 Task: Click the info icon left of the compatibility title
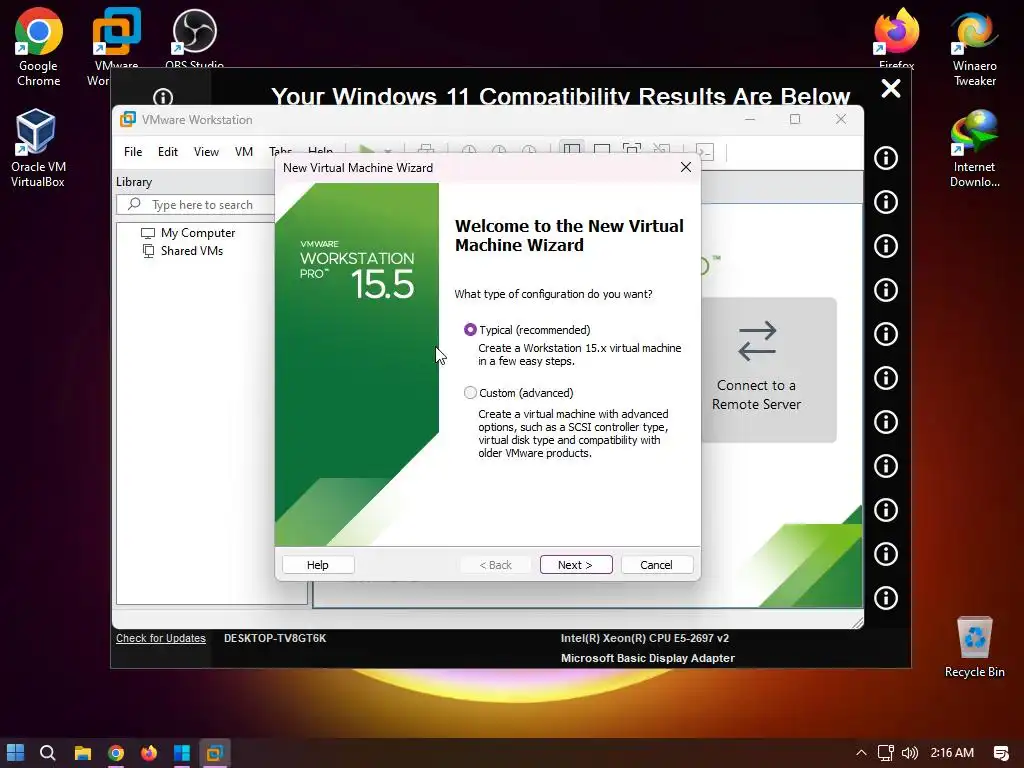(x=163, y=97)
